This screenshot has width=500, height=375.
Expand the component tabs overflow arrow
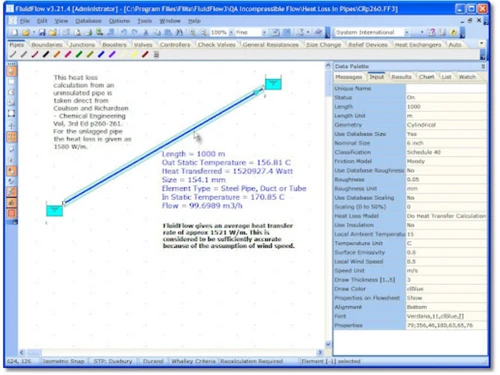coord(481,44)
